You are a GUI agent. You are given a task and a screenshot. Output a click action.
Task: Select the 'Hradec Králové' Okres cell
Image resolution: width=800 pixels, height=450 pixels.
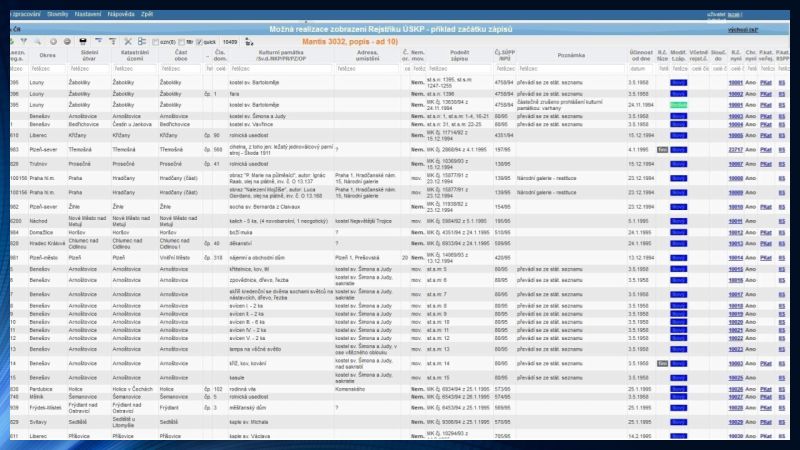click(x=47, y=244)
